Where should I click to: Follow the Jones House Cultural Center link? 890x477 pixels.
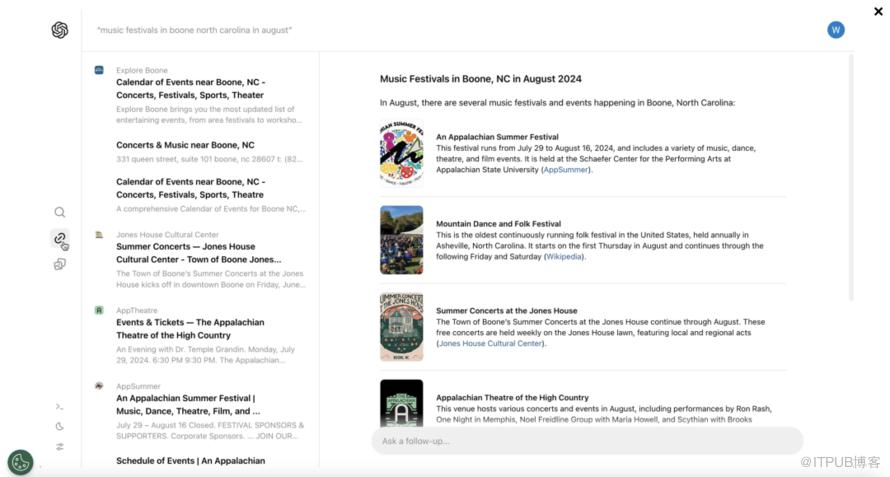coord(491,343)
